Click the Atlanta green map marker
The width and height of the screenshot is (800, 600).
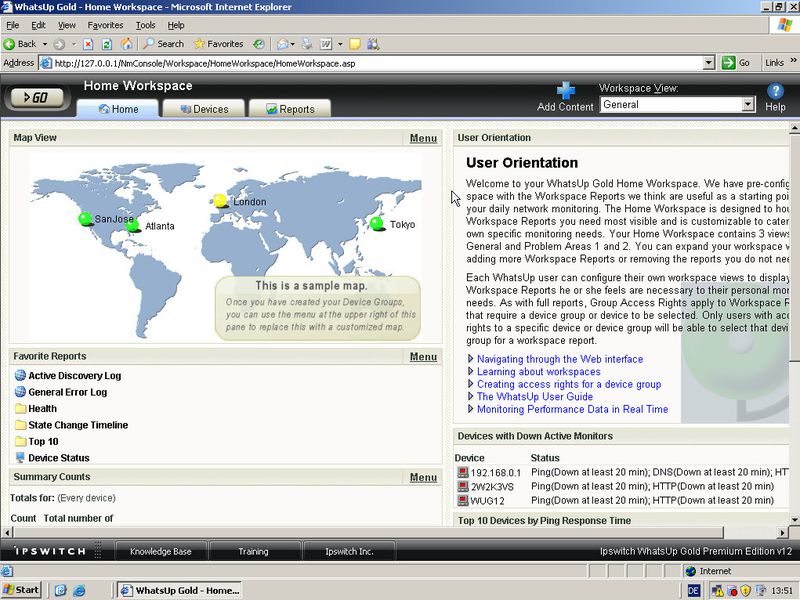click(x=132, y=225)
